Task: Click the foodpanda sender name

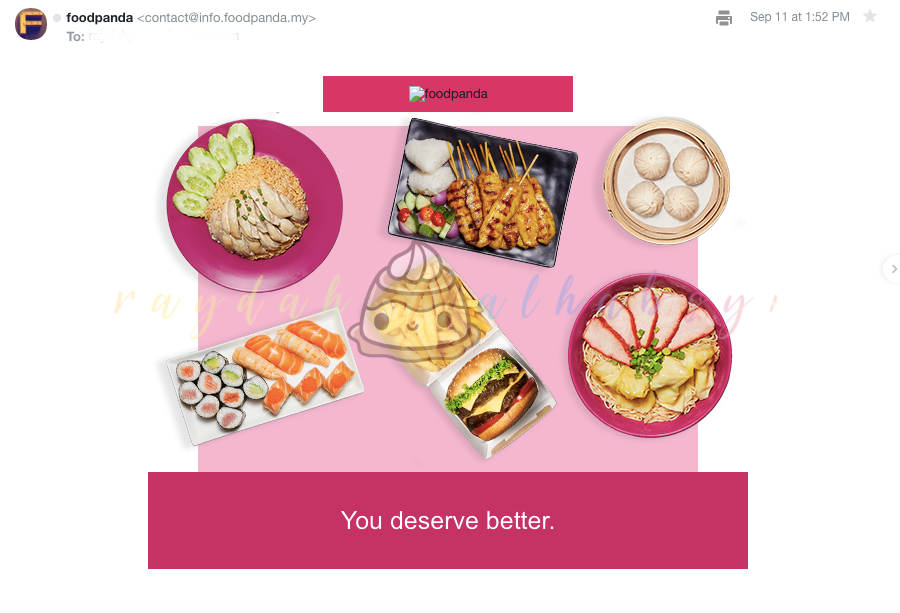Action: point(99,18)
